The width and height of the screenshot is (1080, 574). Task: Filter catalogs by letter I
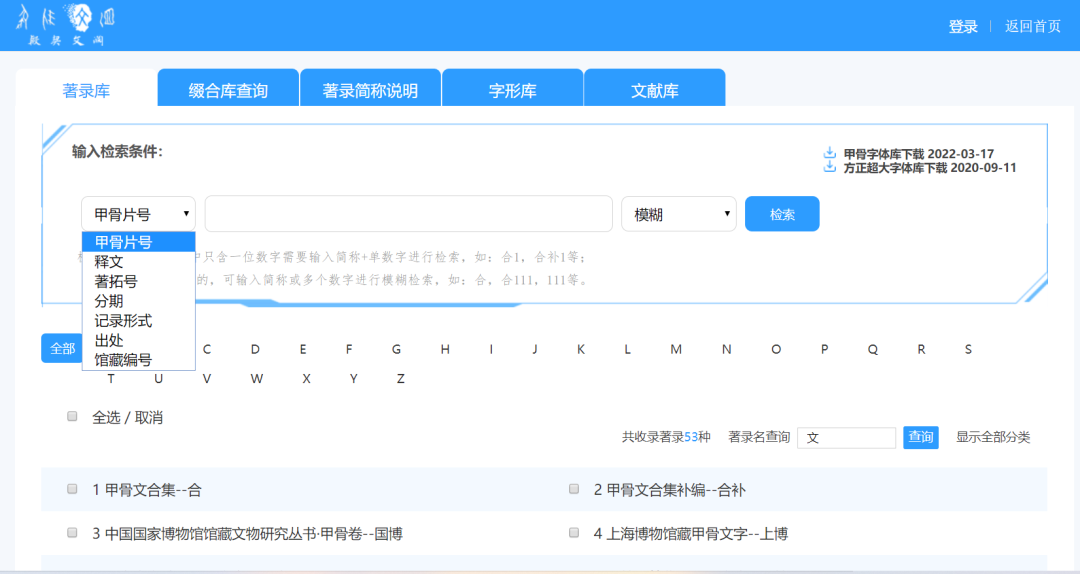tap(491, 349)
